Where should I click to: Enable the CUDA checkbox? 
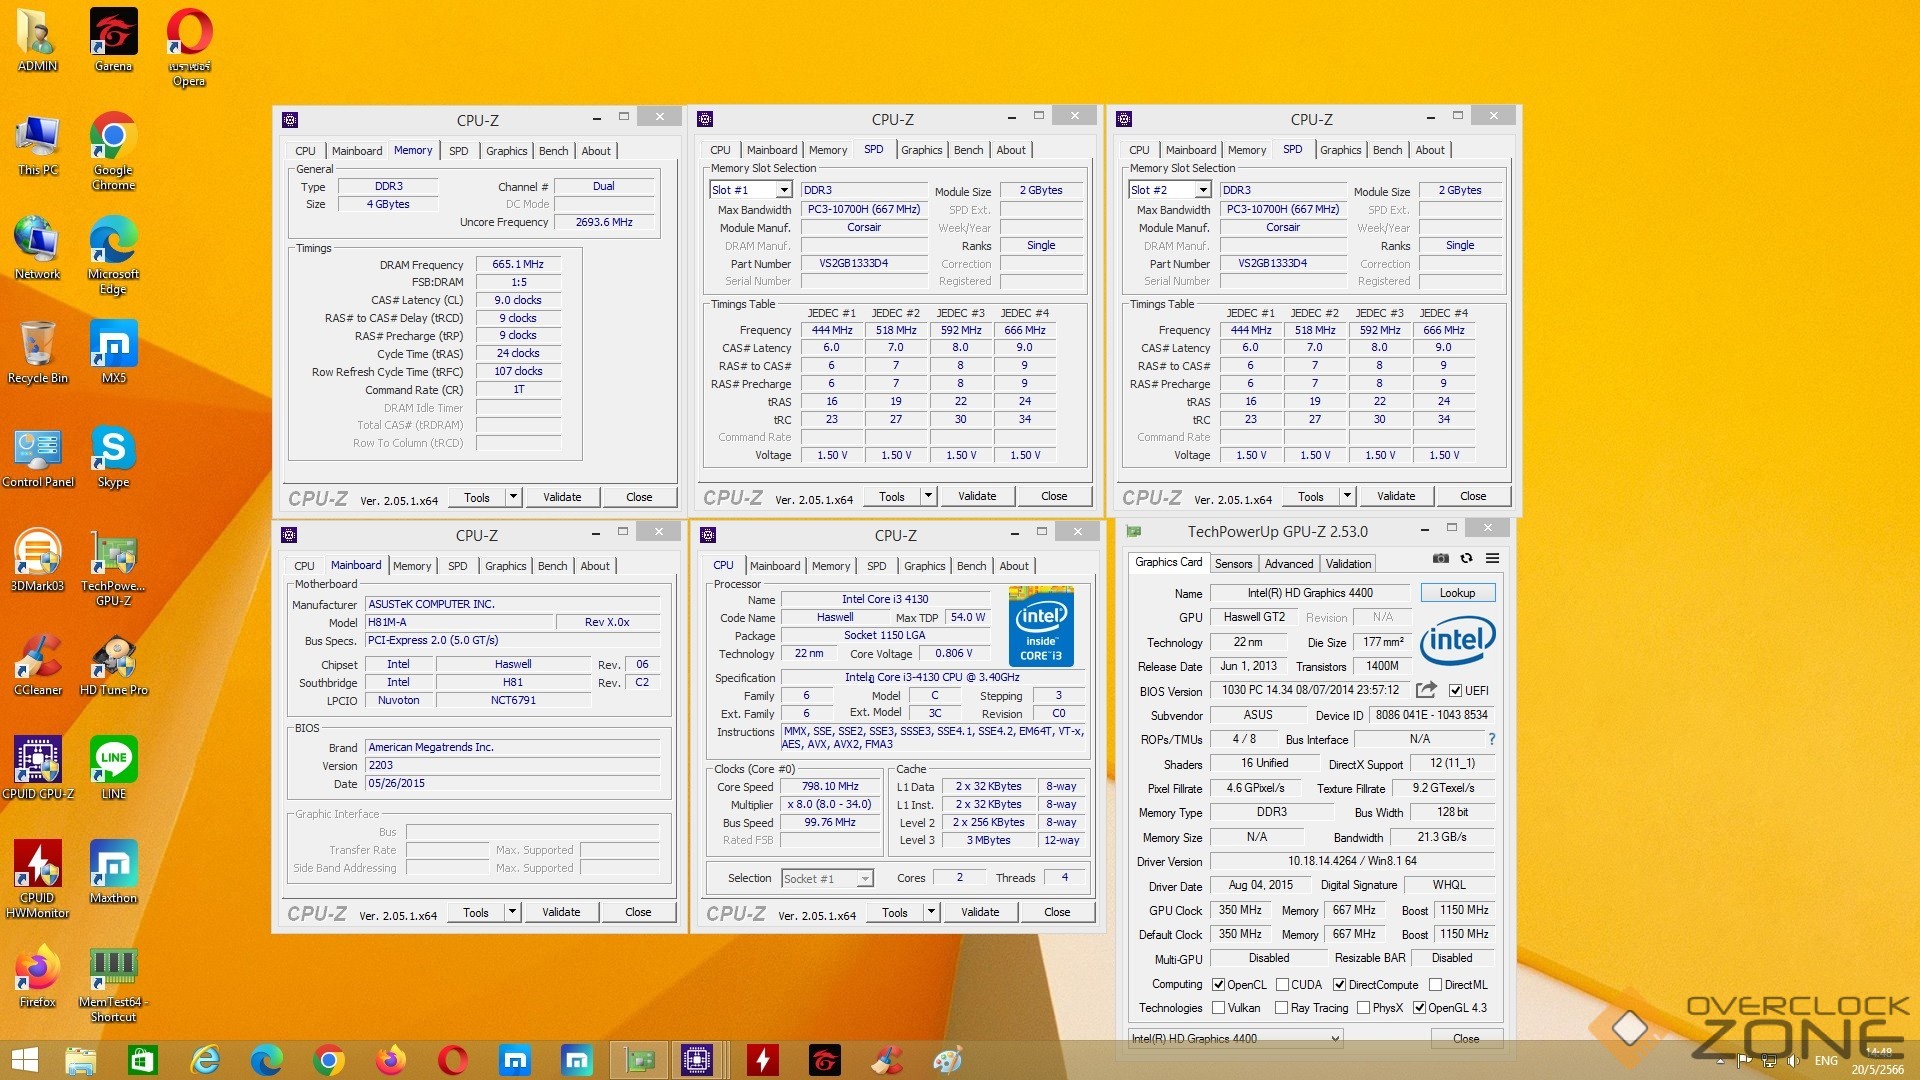tap(1282, 985)
